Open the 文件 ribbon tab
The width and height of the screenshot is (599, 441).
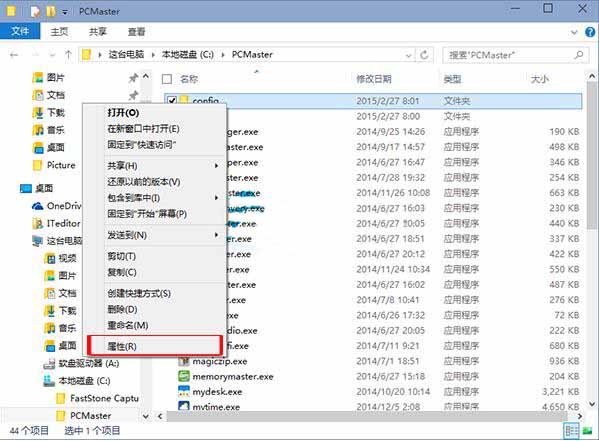[20, 31]
